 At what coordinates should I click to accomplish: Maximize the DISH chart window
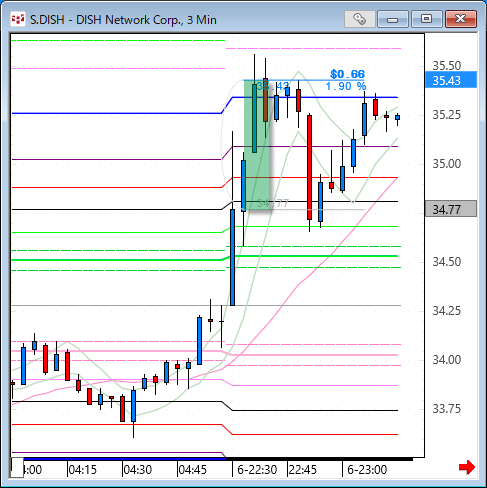[426, 19]
